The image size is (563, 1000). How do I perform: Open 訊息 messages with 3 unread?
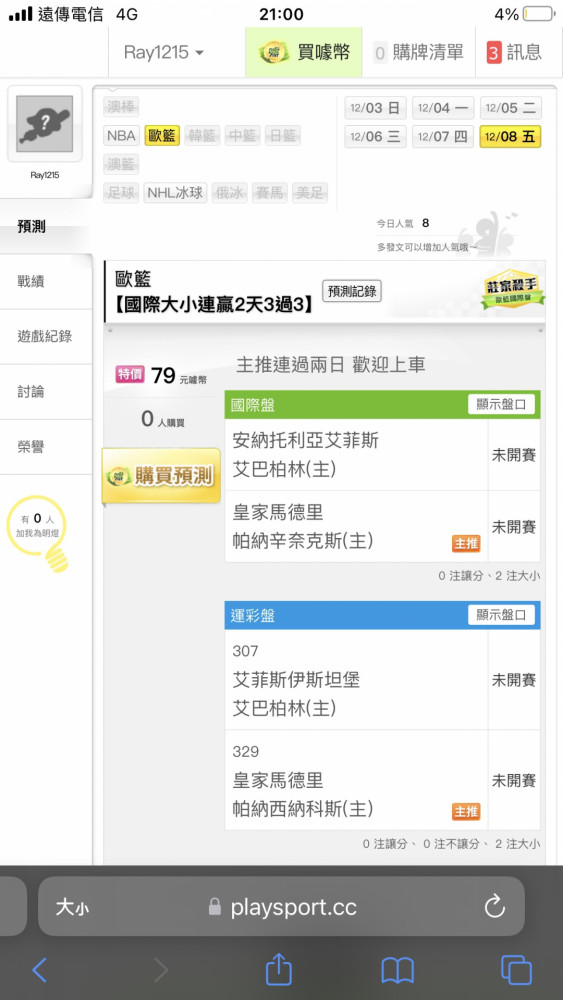tap(514, 52)
